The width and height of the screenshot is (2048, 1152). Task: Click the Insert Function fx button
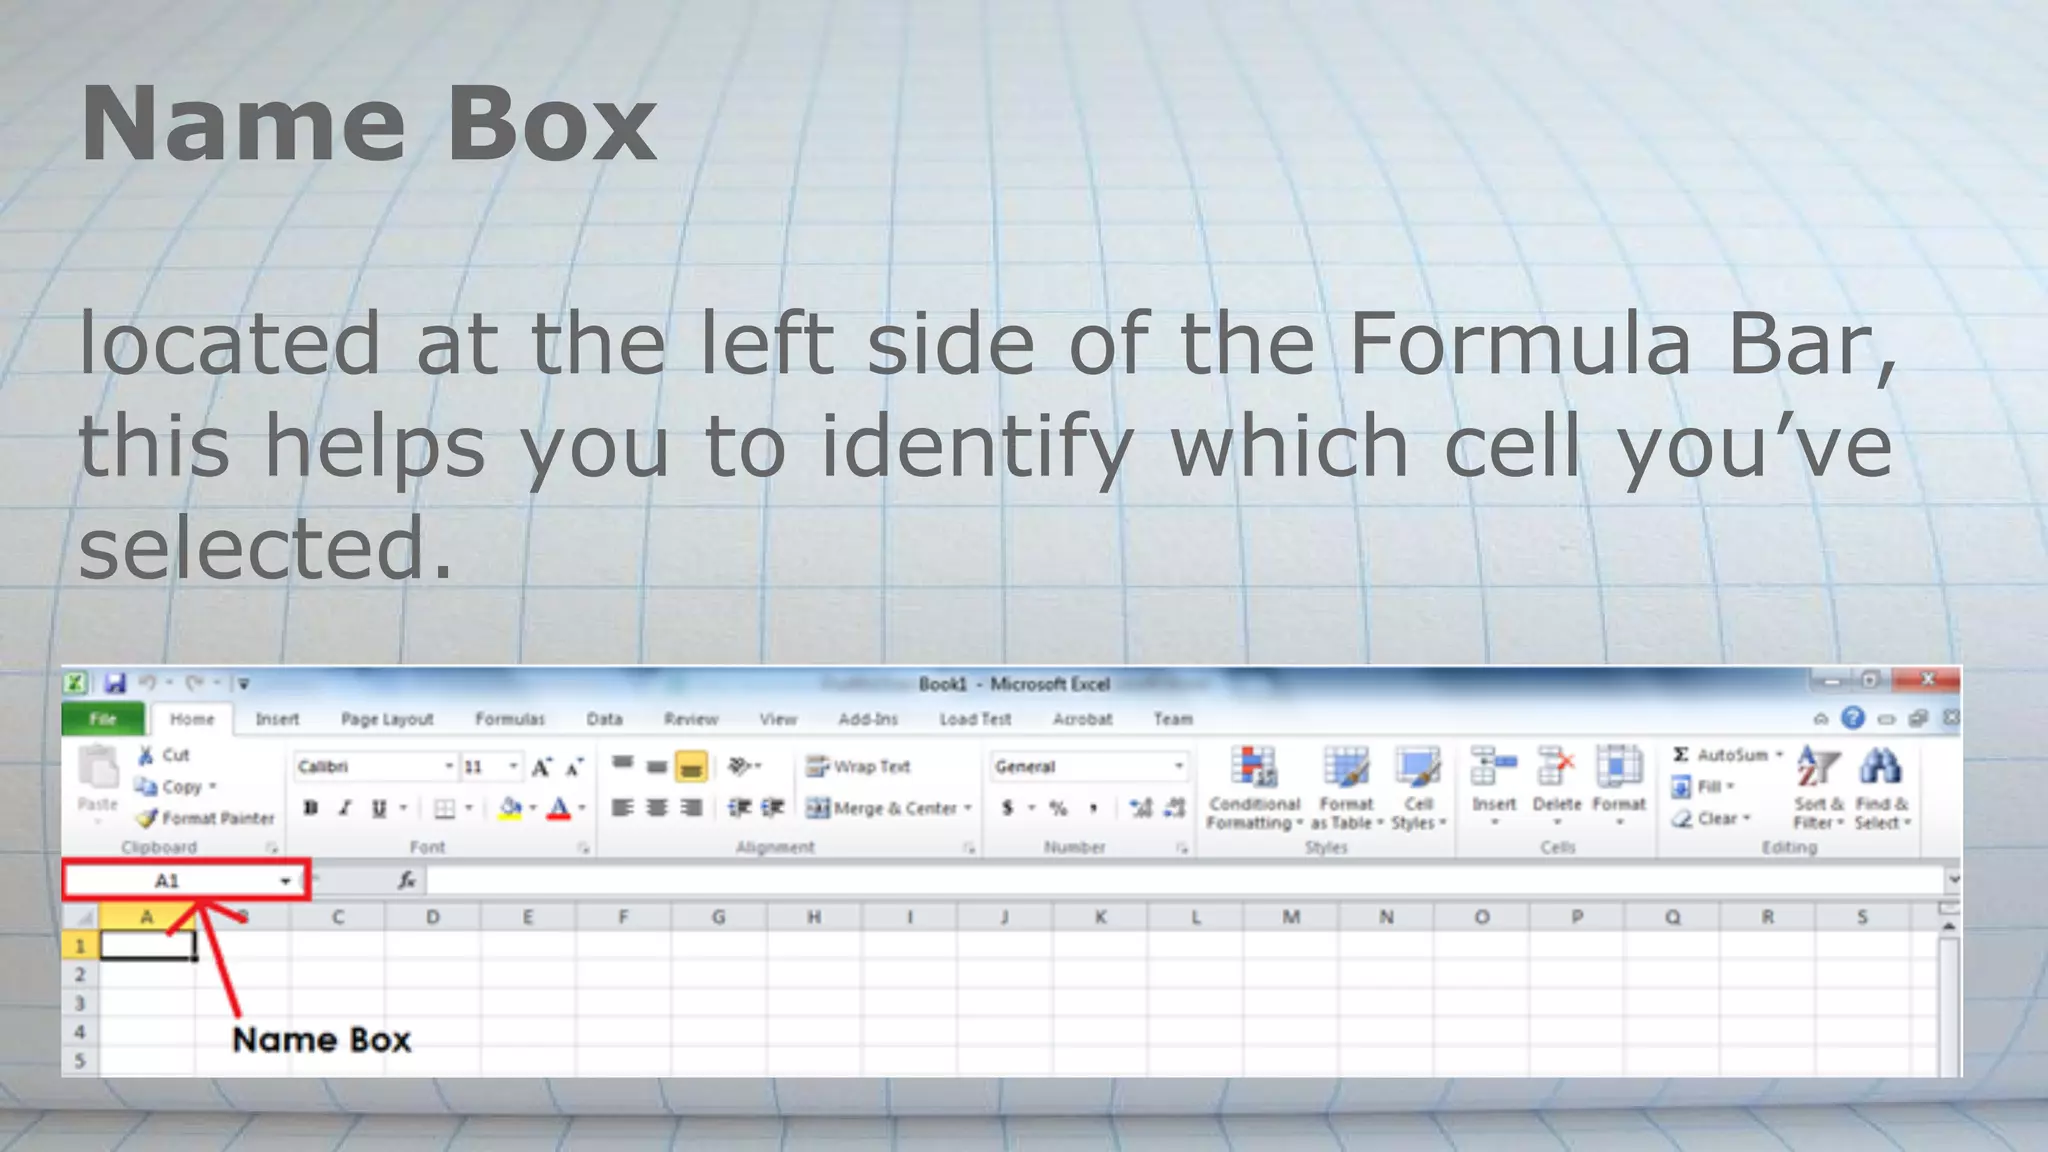coord(406,880)
